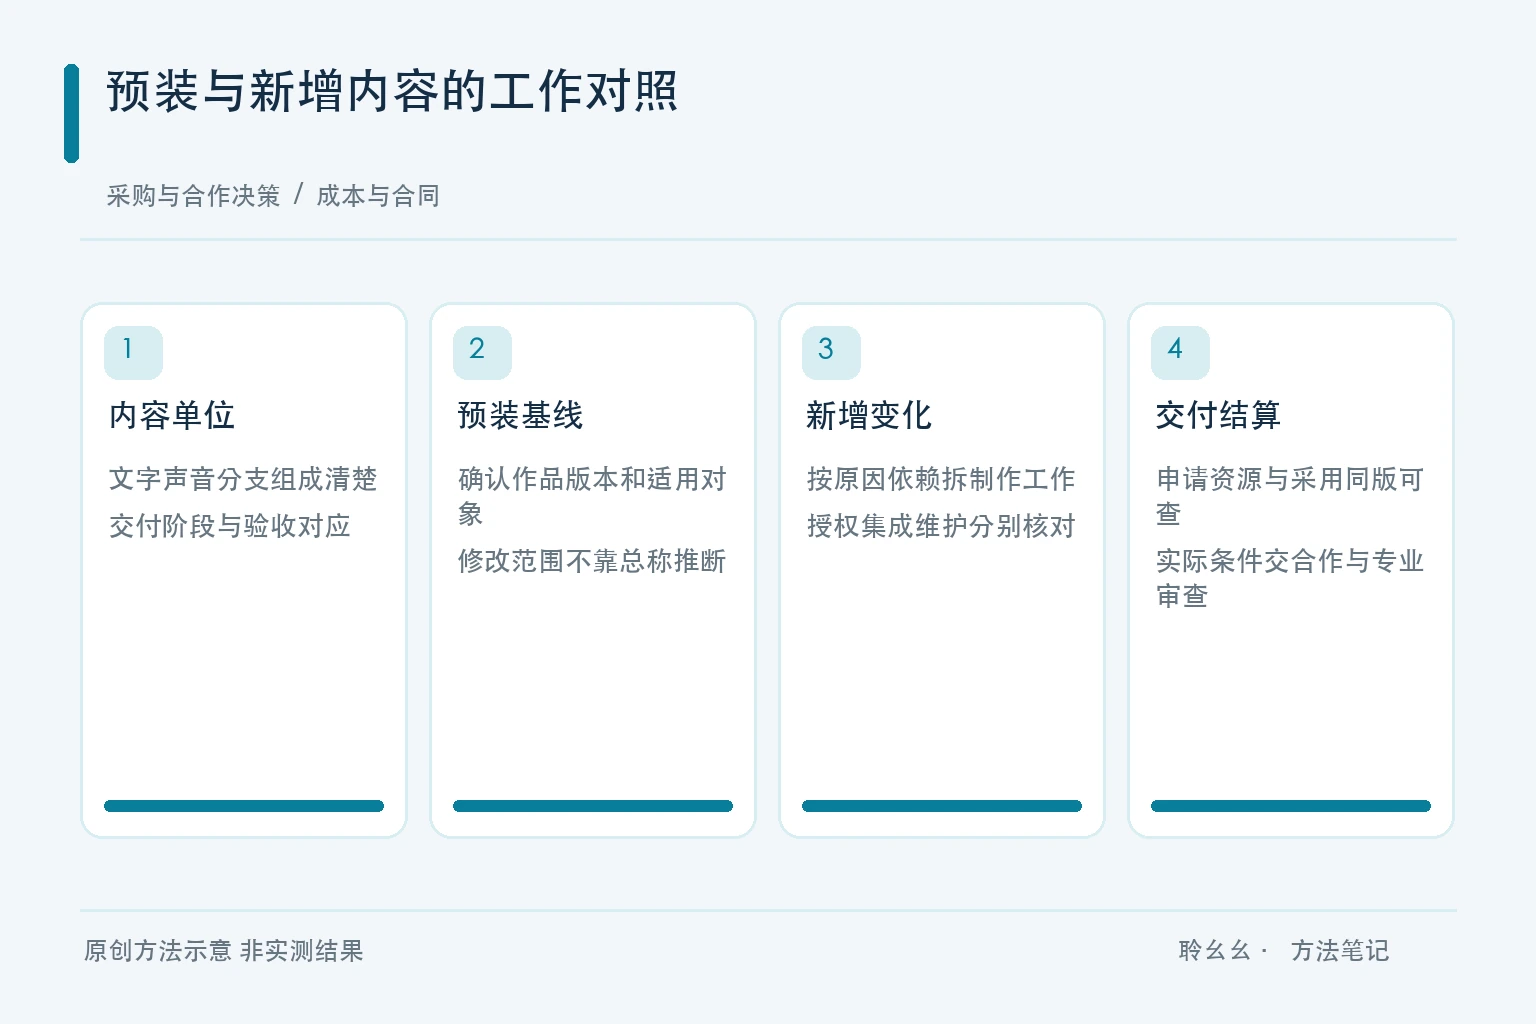Select the 交付结算 card heading
The height and width of the screenshot is (1024, 1536).
(x=1218, y=415)
